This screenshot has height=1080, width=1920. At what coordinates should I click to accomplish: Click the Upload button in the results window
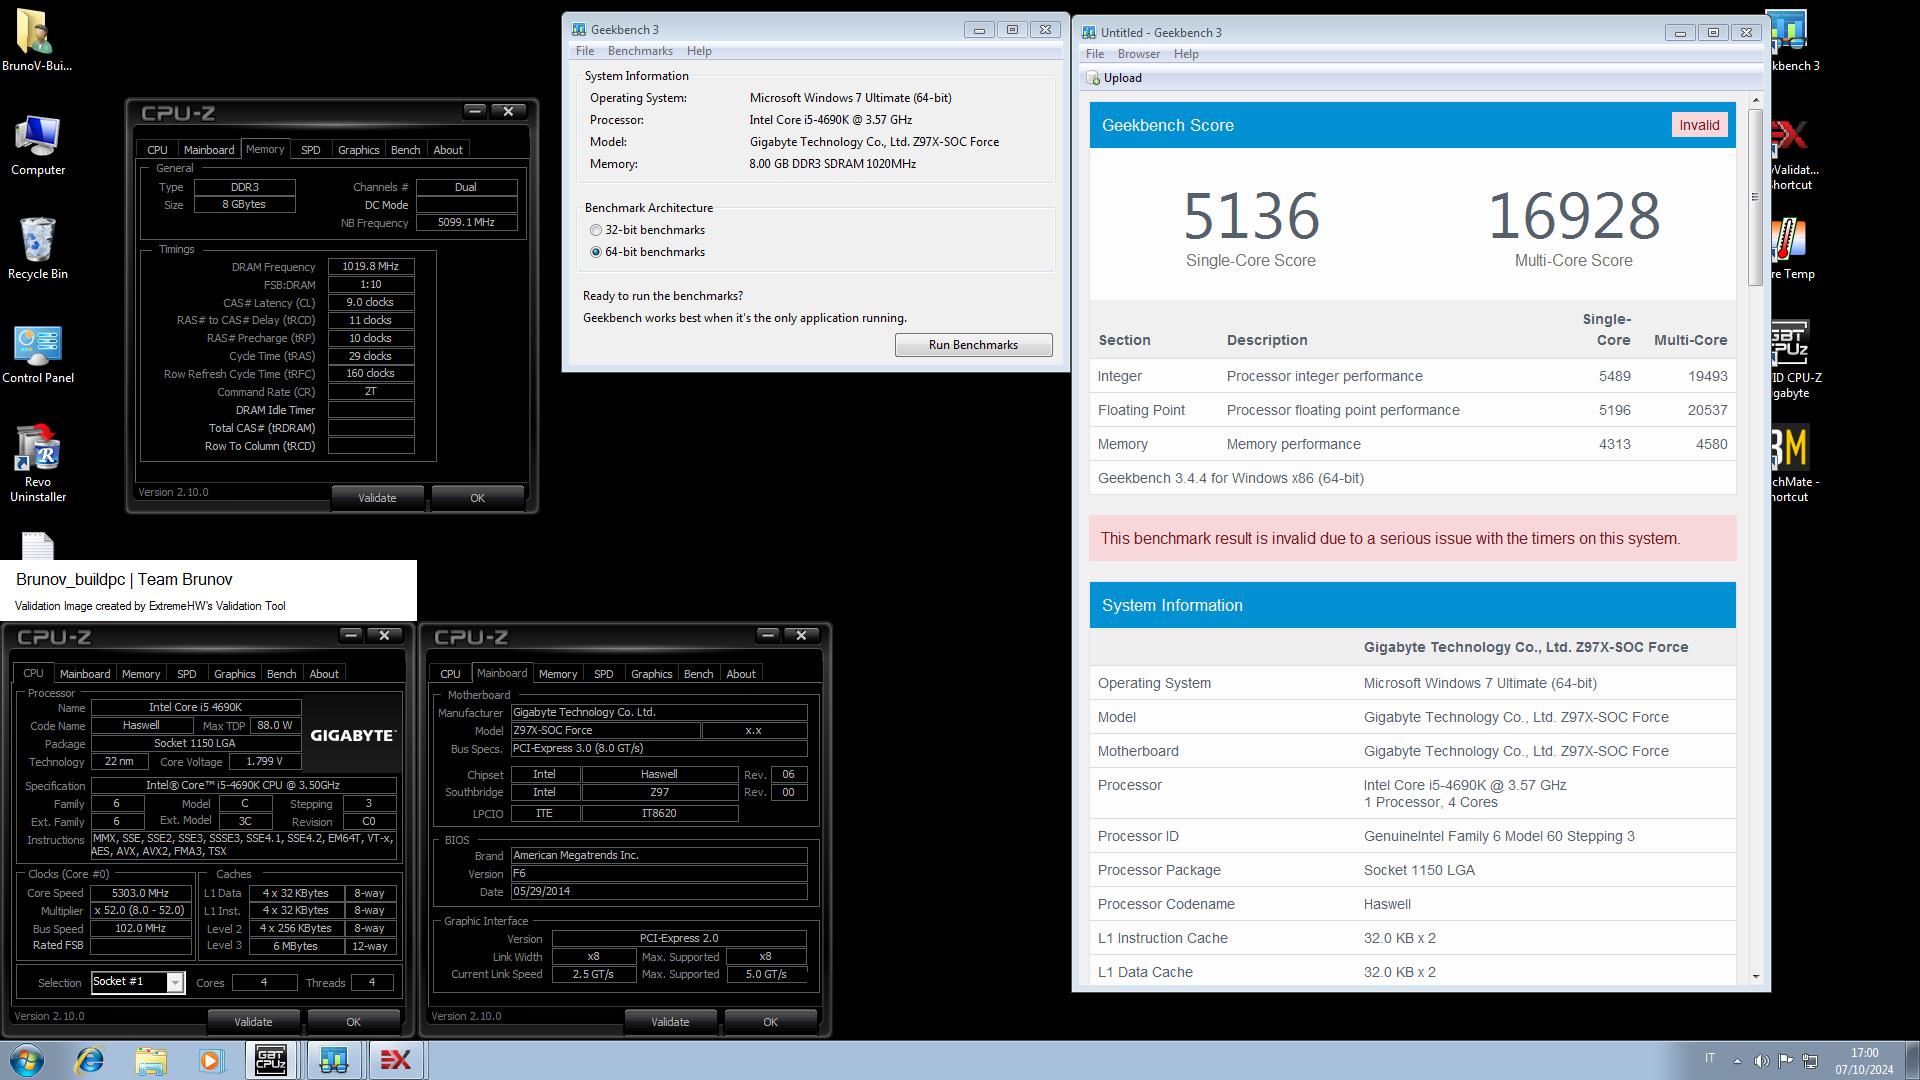pos(1113,78)
